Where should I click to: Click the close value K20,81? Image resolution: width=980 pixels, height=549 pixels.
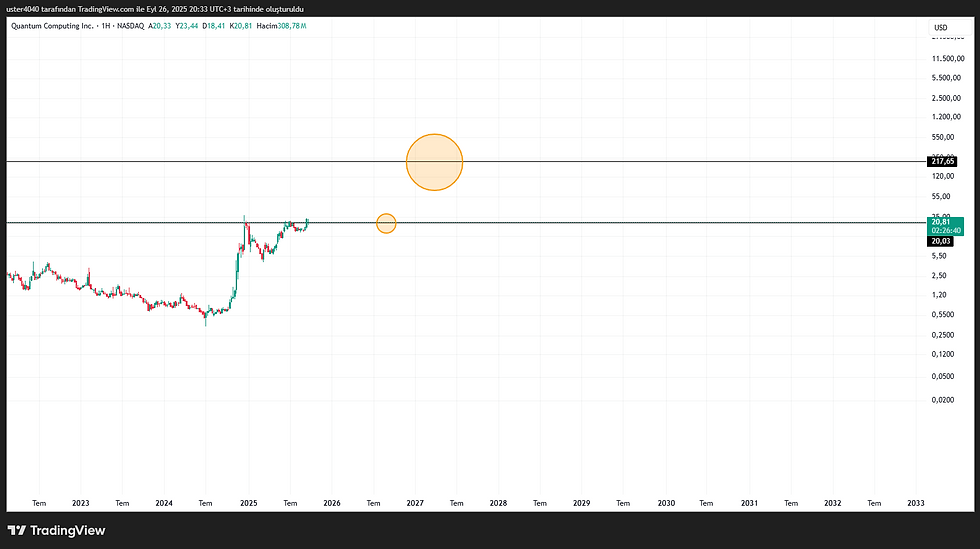(x=241, y=26)
